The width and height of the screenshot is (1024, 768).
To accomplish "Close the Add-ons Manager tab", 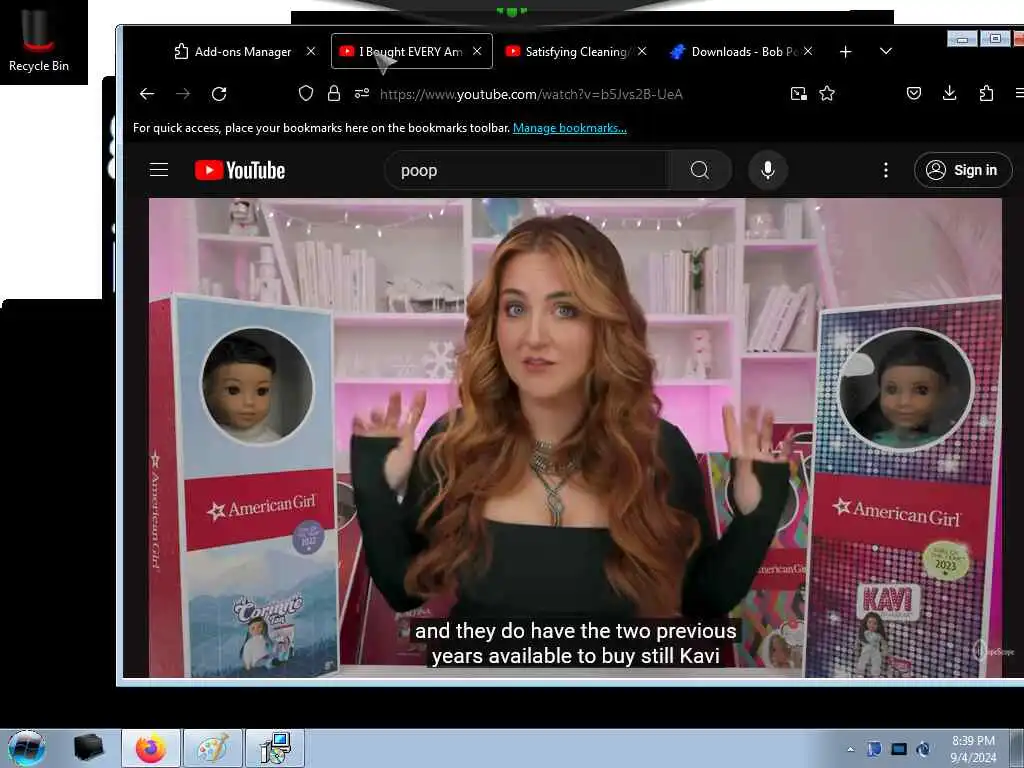I will point(311,51).
